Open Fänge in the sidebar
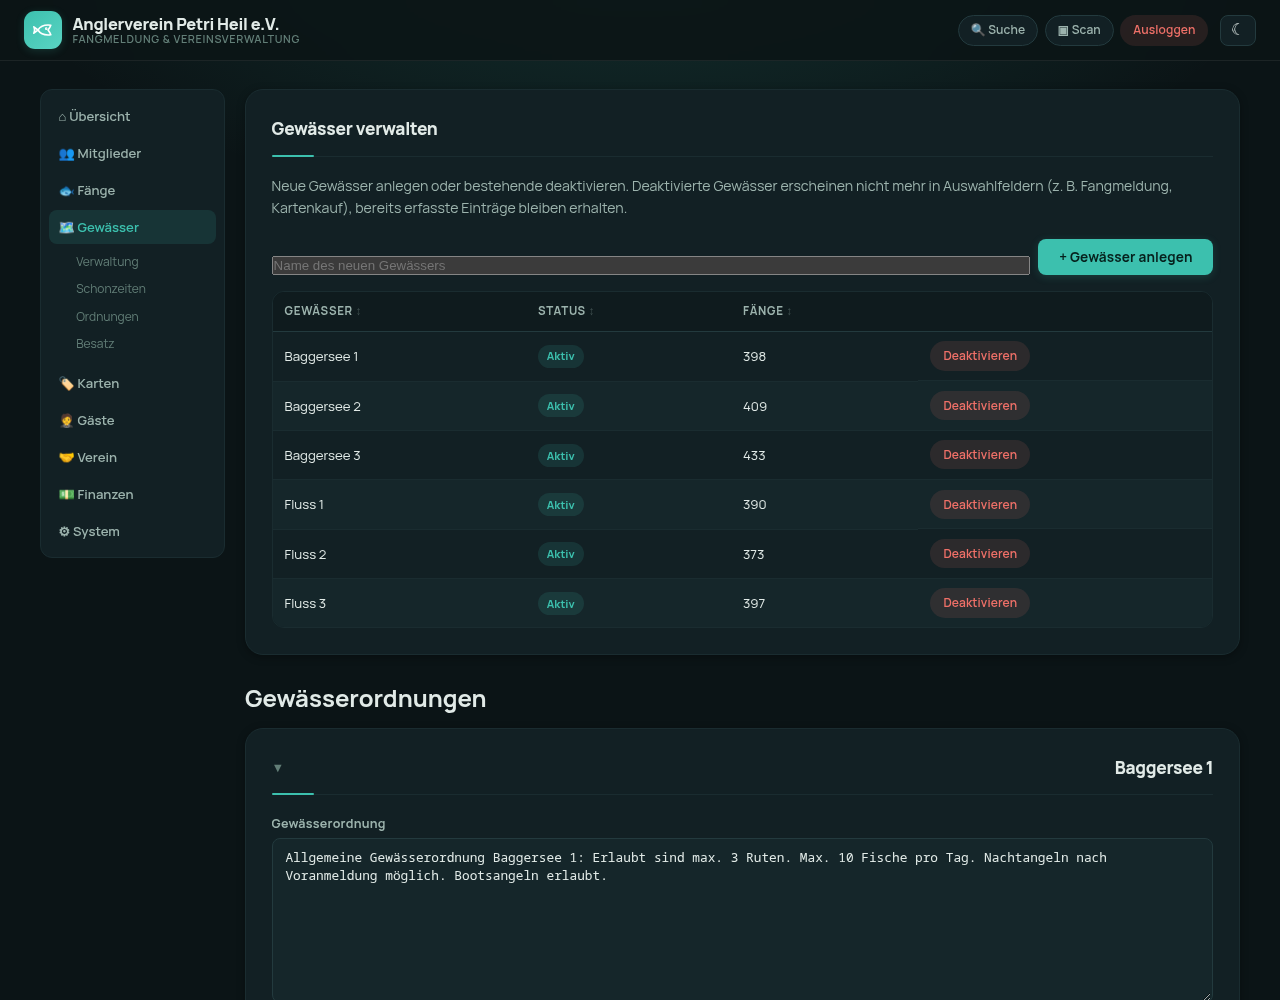Image resolution: width=1280 pixels, height=1000 pixels. coord(132,190)
